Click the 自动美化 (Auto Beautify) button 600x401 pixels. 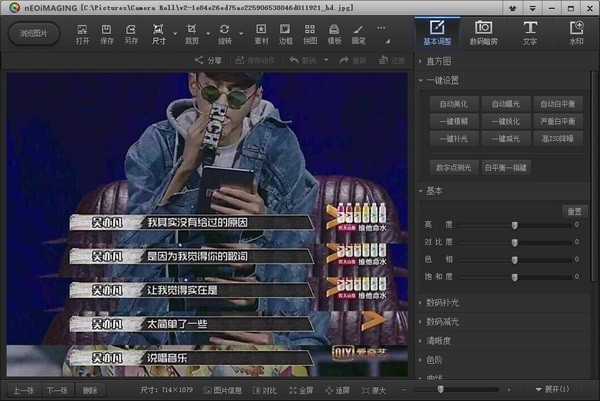pos(453,103)
